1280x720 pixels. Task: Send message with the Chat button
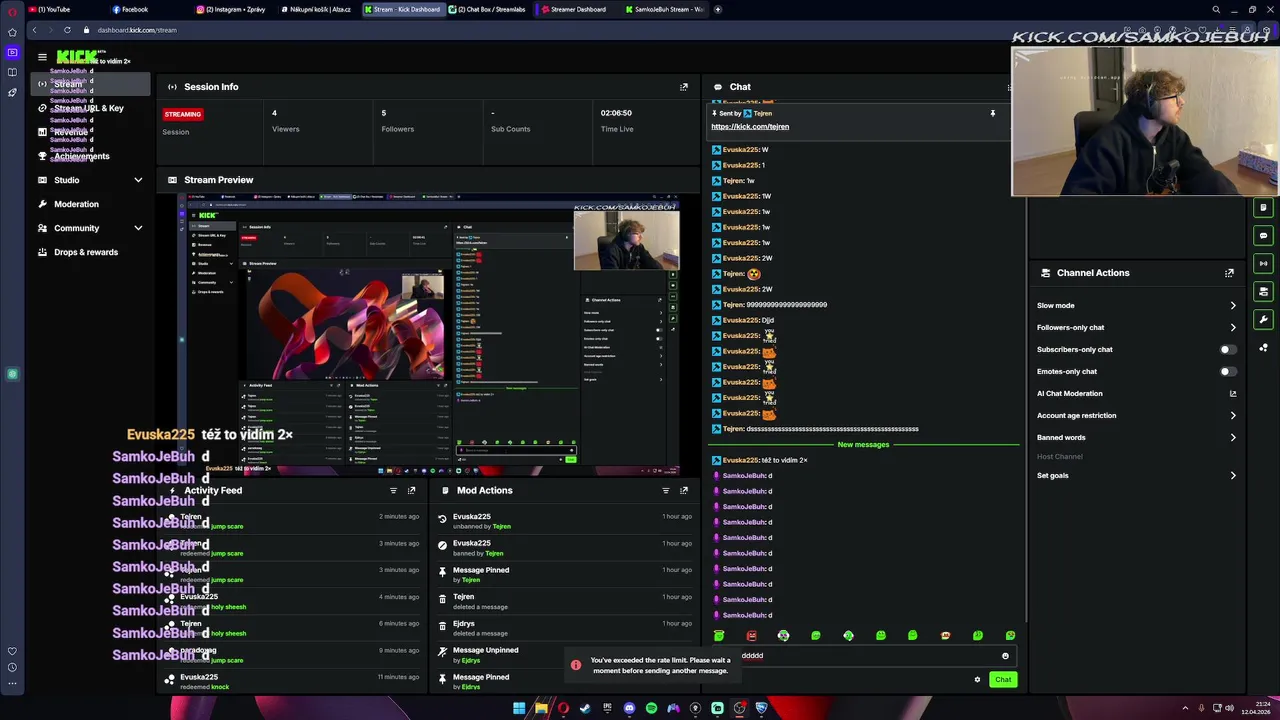(1003, 680)
